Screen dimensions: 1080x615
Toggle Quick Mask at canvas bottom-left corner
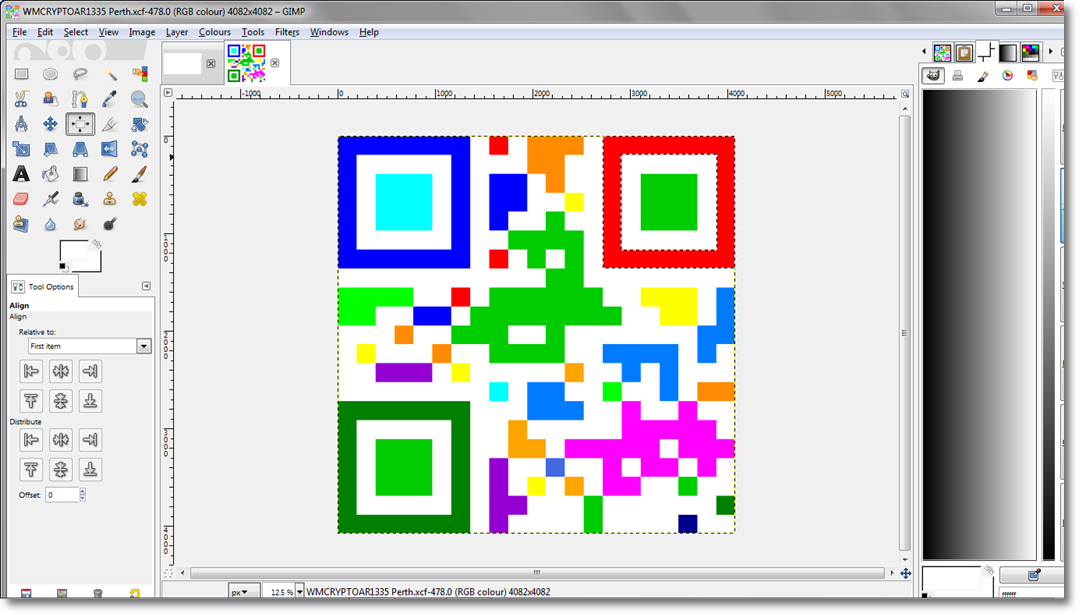168,573
